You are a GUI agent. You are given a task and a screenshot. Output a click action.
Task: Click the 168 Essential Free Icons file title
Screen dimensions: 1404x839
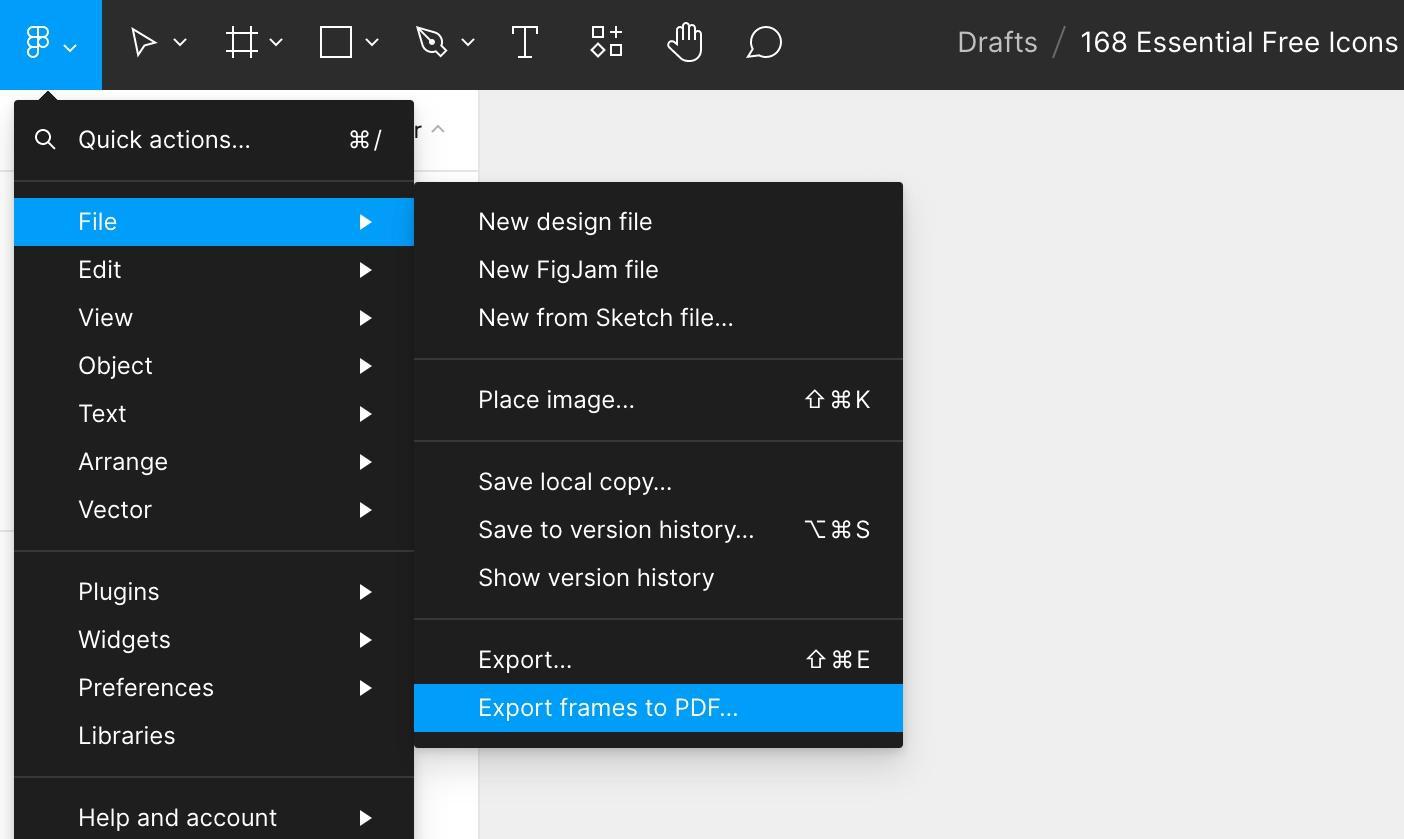click(x=1239, y=43)
